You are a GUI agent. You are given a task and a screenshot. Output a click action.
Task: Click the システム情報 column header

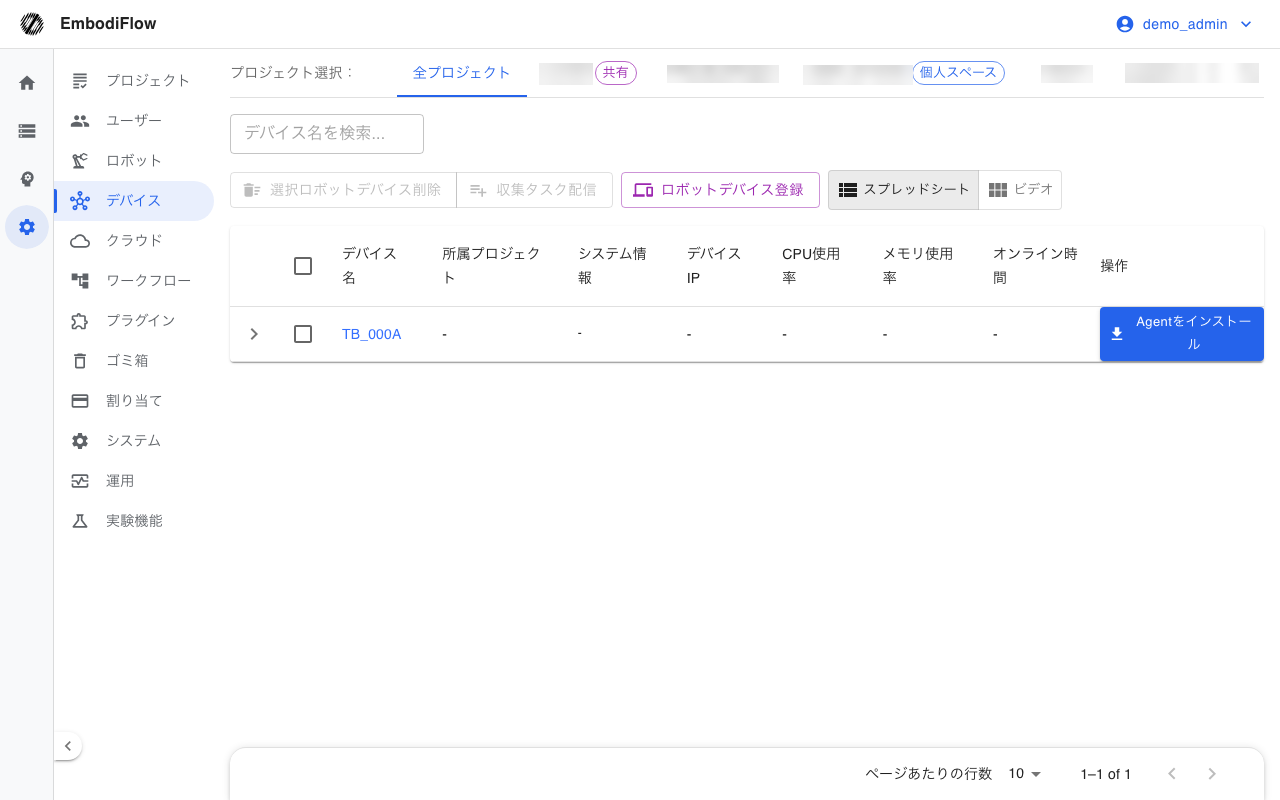pyautogui.click(x=612, y=266)
